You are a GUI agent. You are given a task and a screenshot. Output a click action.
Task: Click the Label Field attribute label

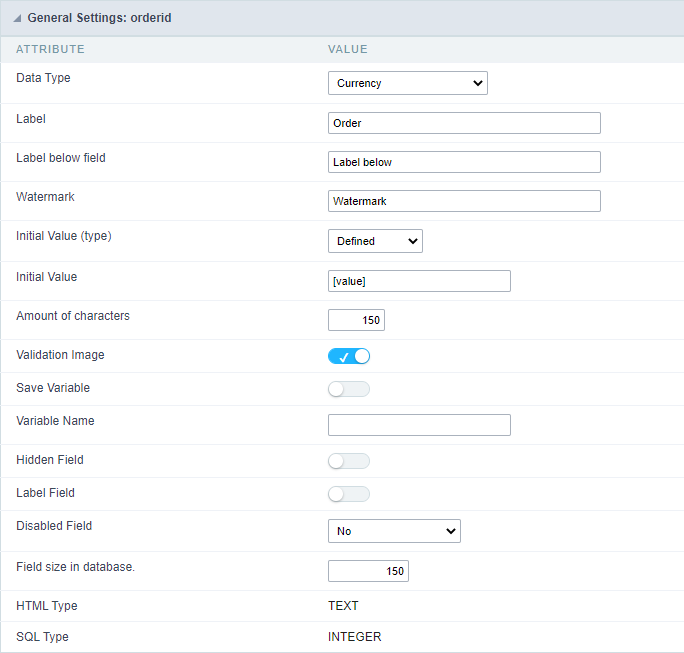[x=45, y=493]
